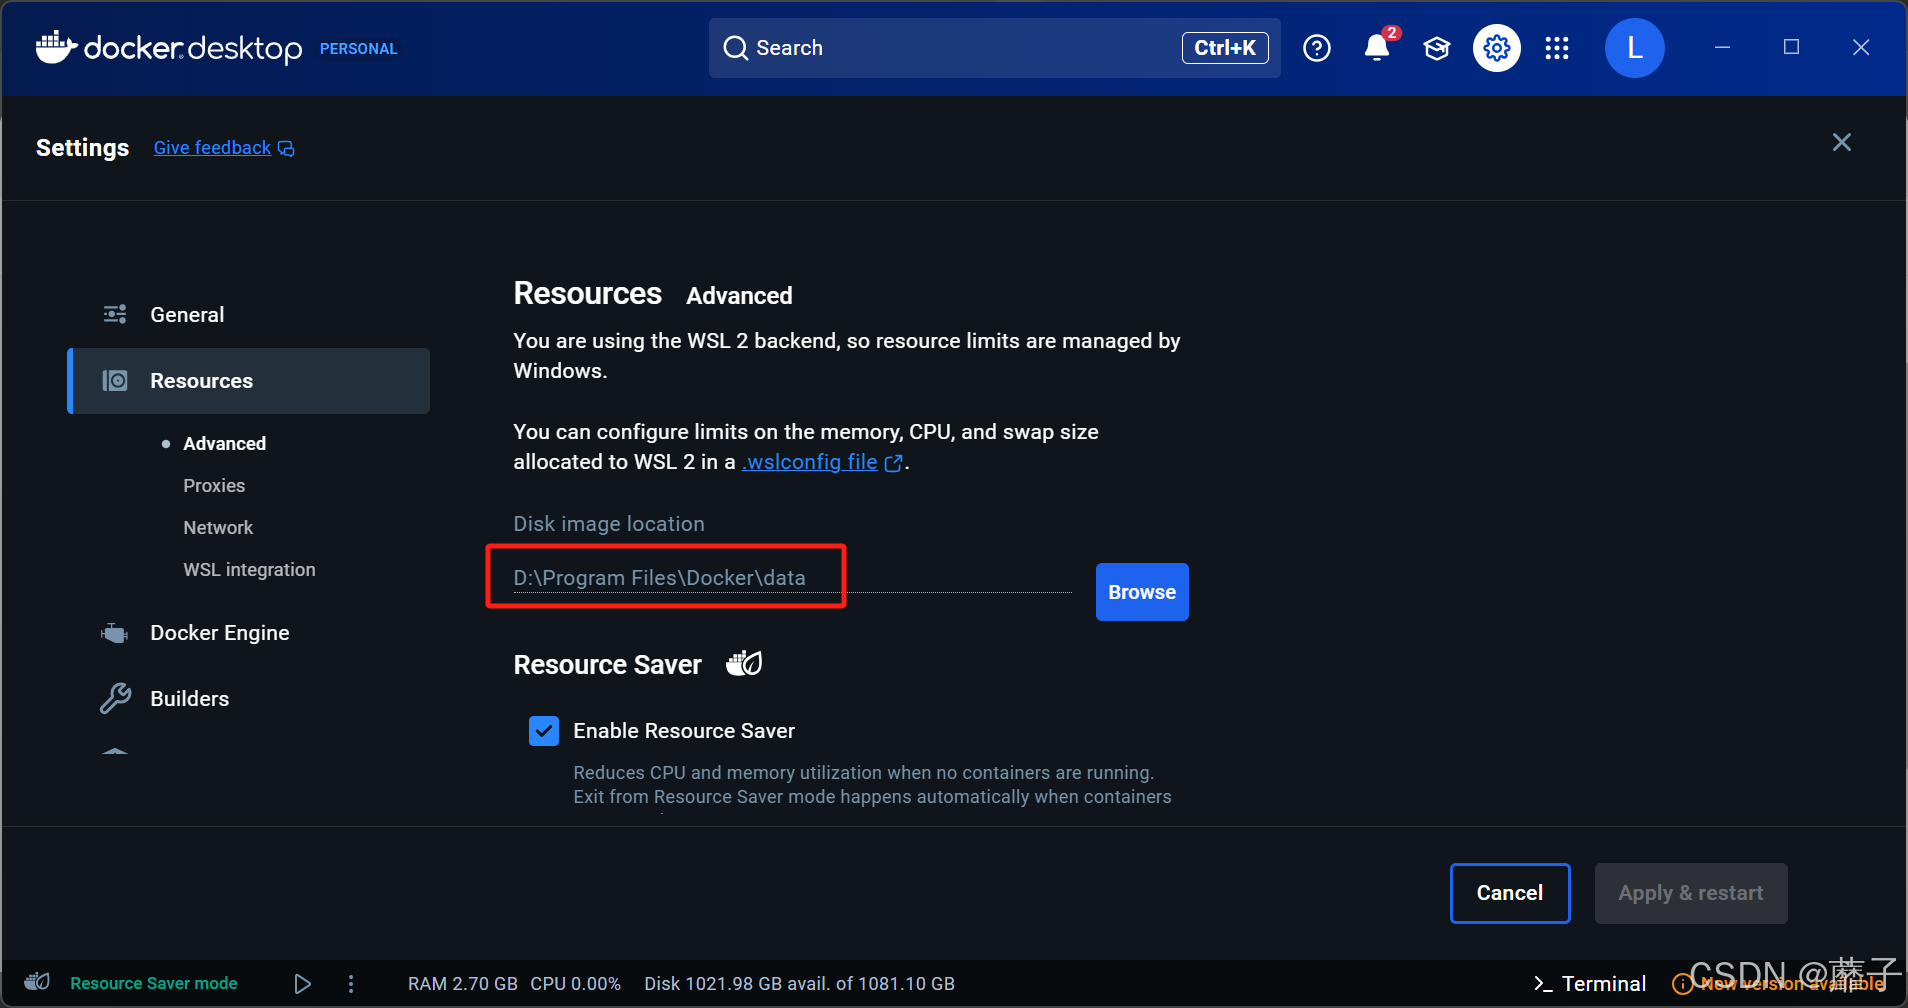
Task: Open the .wslconfig file link
Action: pyautogui.click(x=810, y=462)
